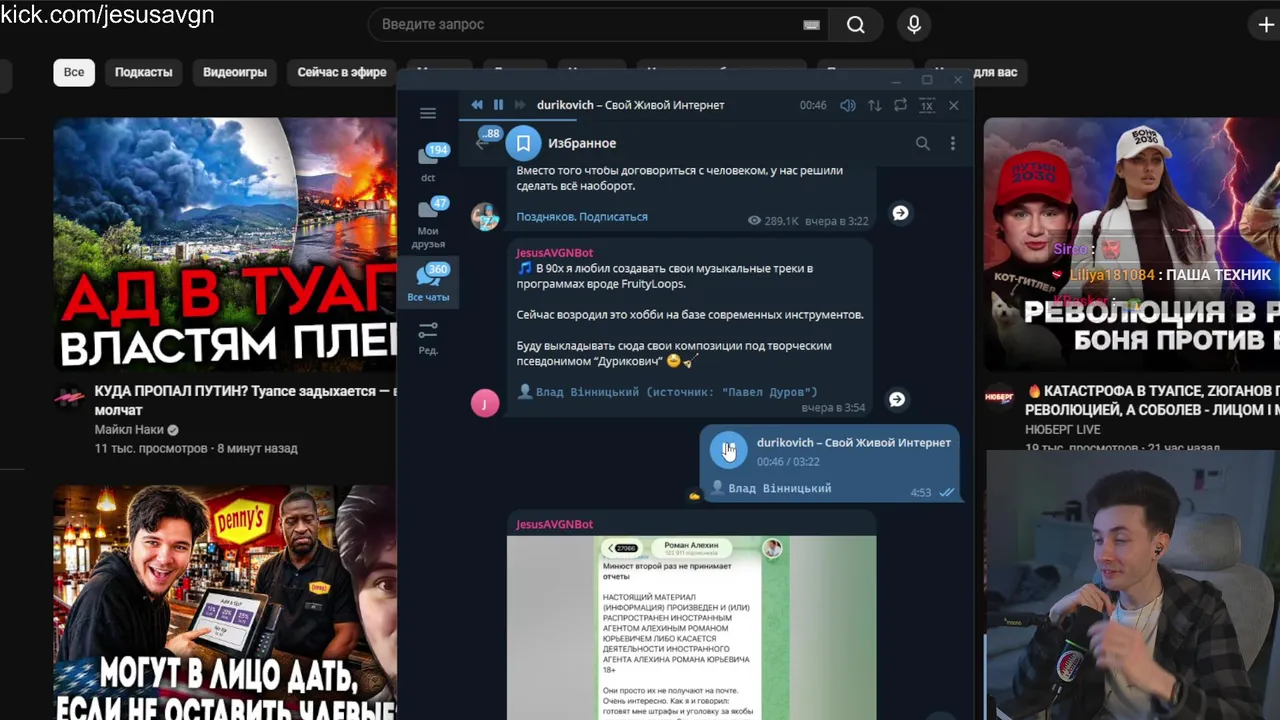This screenshot has width=1280, height=720.
Task: Open НЮБЕРГ channel avatar icon
Action: [999, 397]
